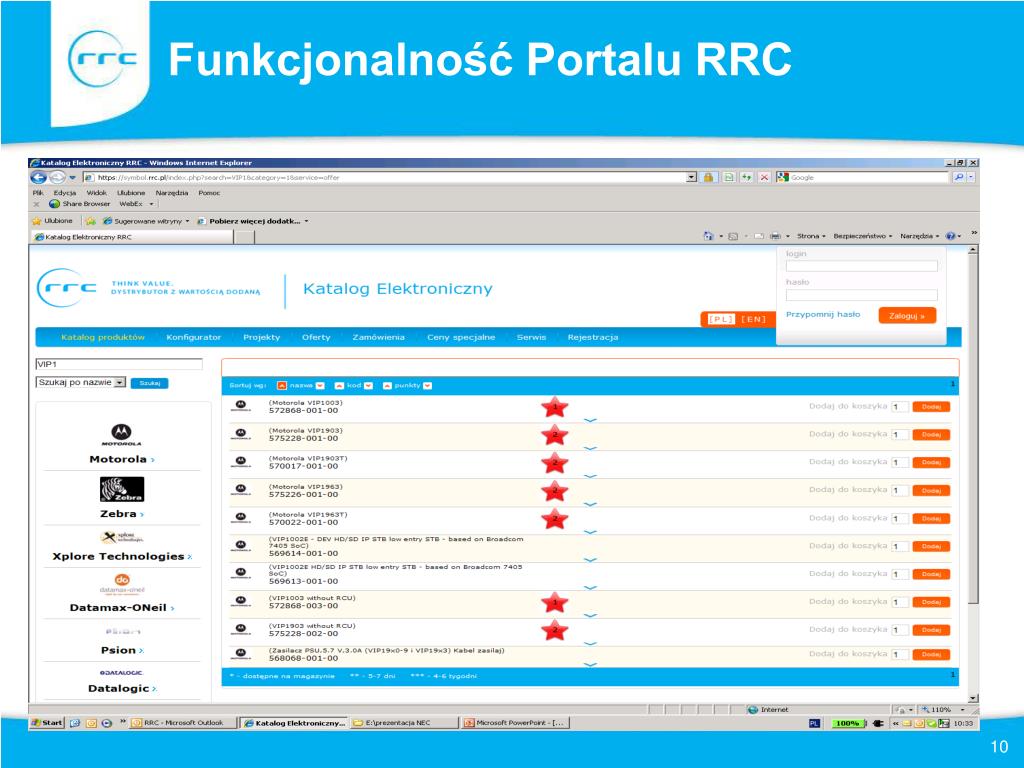The height and width of the screenshot is (768, 1024).
Task: Stop page loading with the red X
Action: (764, 177)
